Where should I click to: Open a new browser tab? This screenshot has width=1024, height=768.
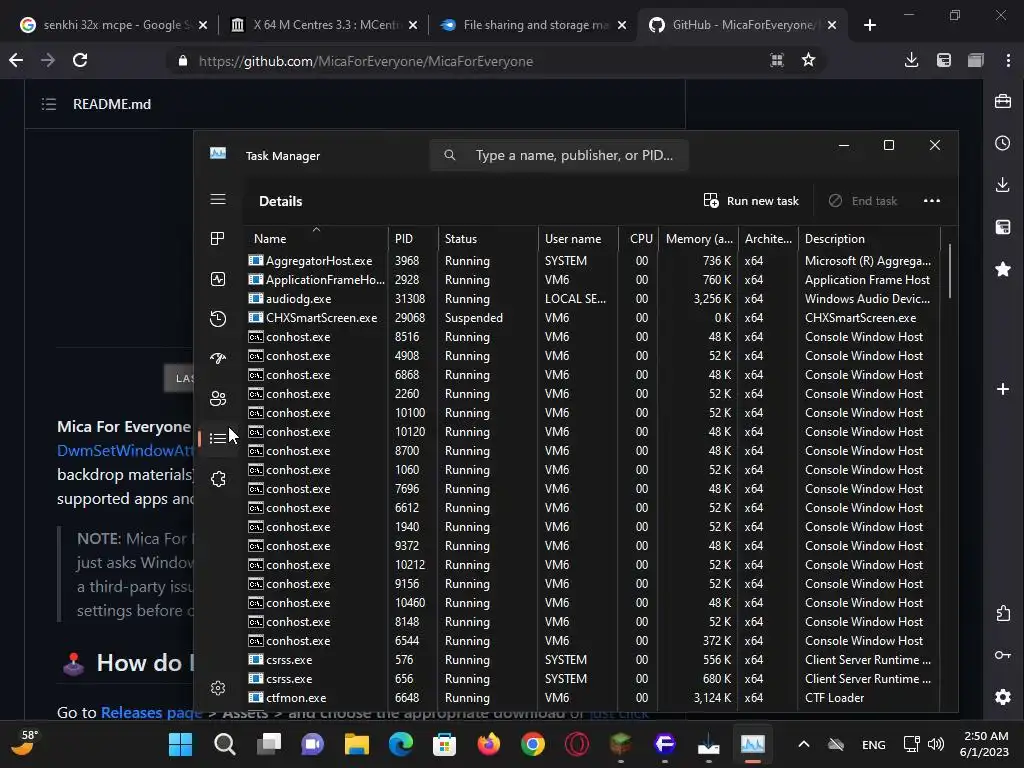(x=869, y=25)
